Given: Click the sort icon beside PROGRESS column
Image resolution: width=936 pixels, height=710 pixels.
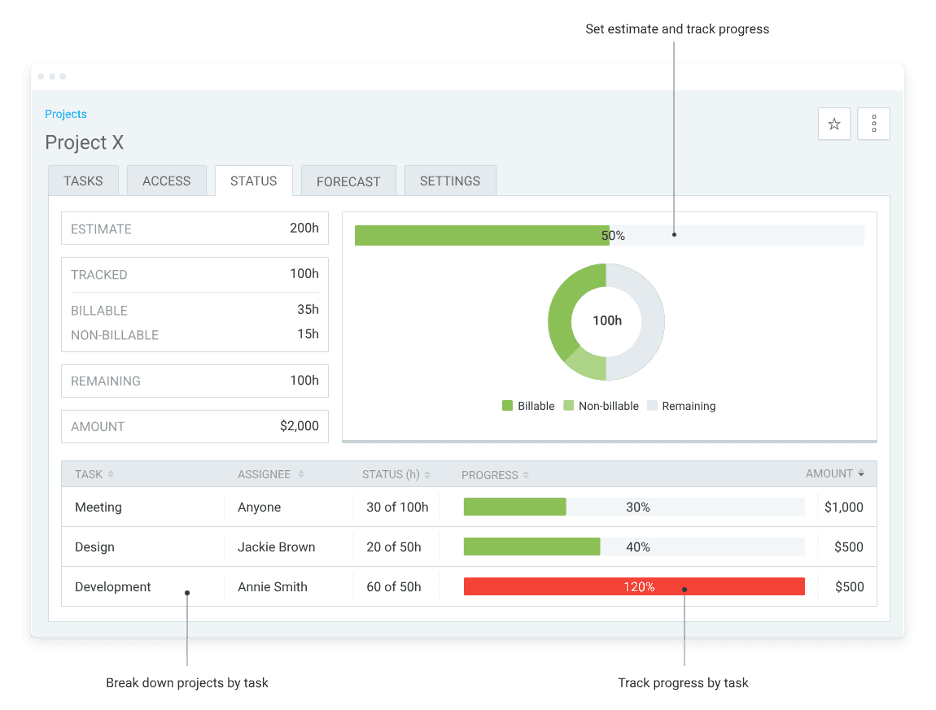Looking at the screenshot, I should [x=525, y=474].
